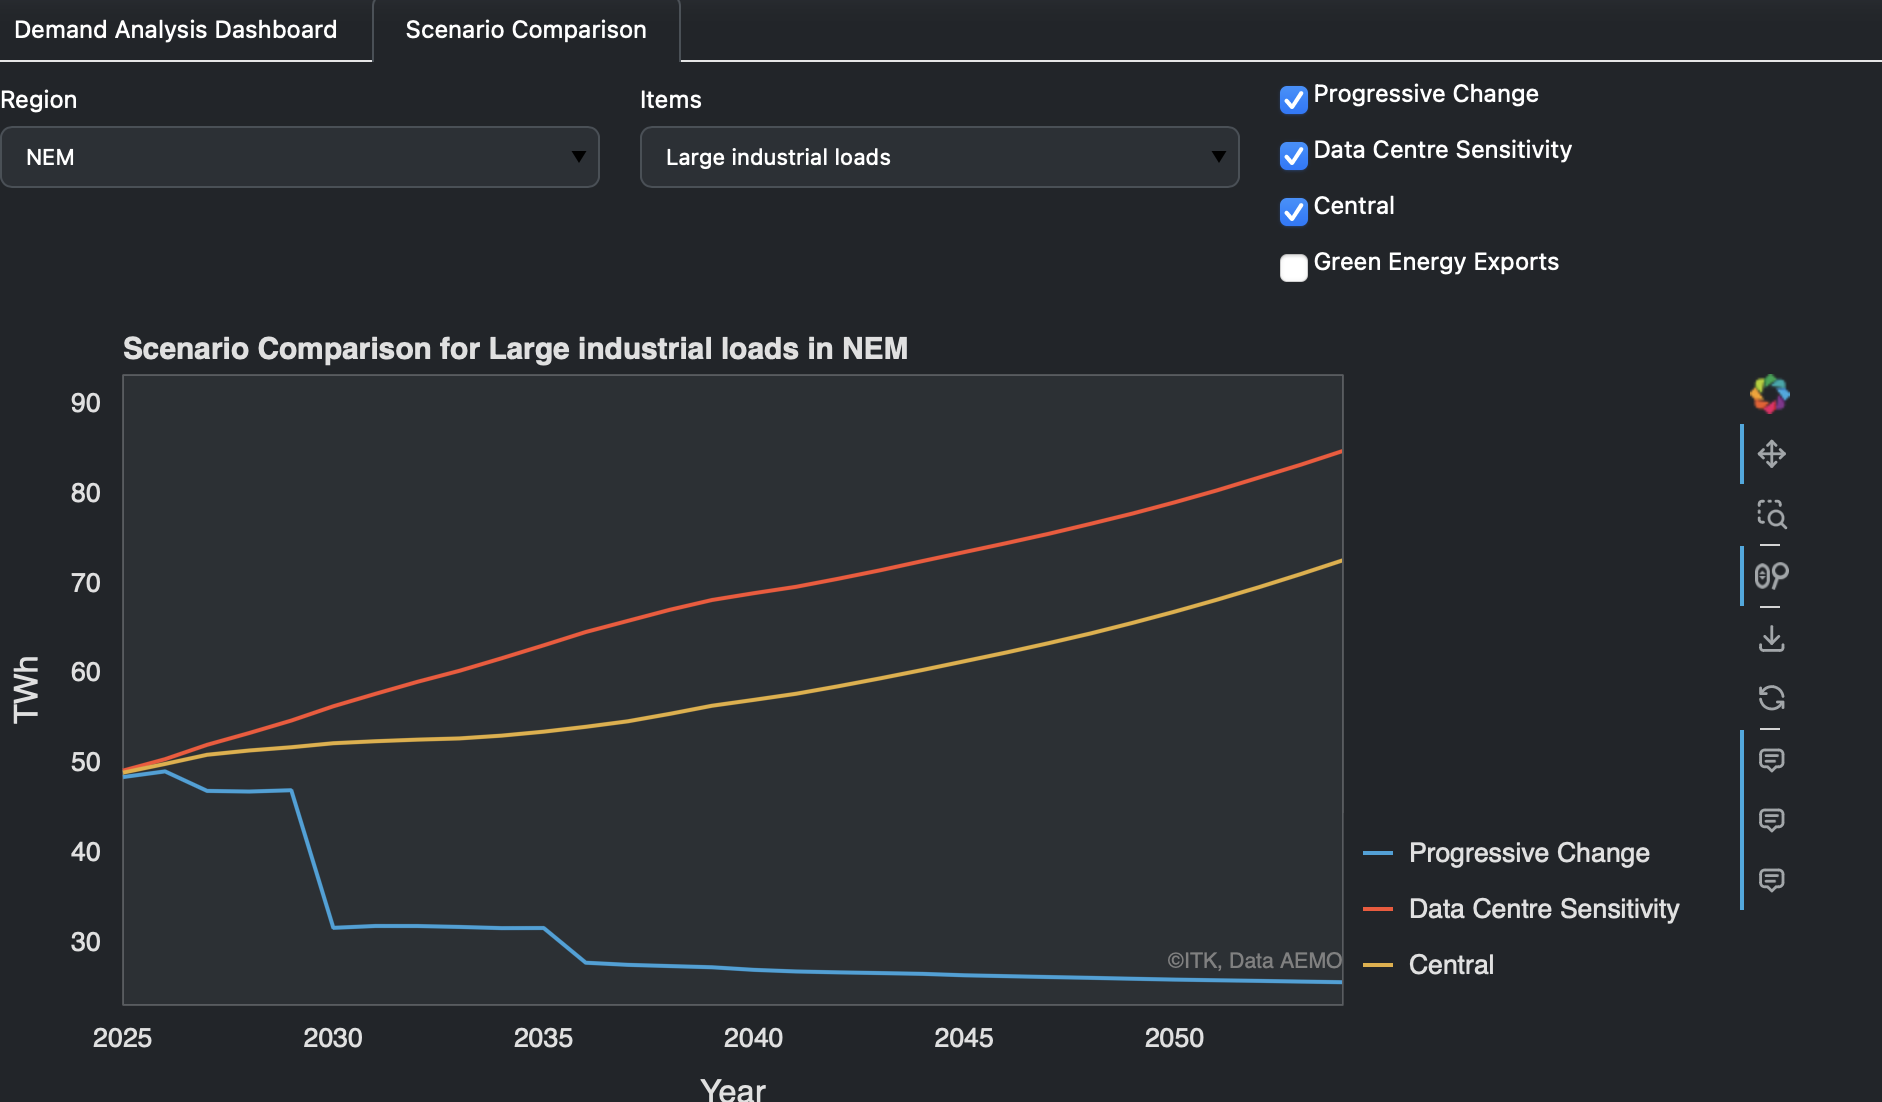Enable the Green Energy Exports checkbox
Screen dimensions: 1882x1102
click(1293, 268)
